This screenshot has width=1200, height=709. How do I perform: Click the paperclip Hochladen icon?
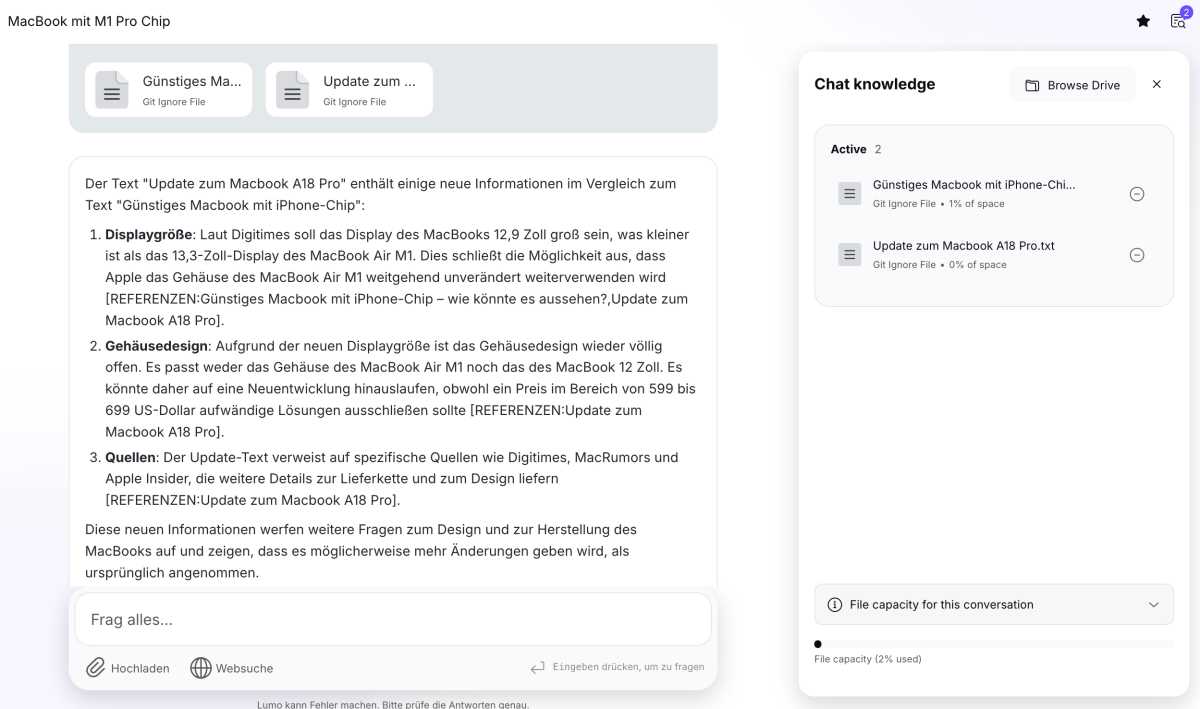point(96,668)
